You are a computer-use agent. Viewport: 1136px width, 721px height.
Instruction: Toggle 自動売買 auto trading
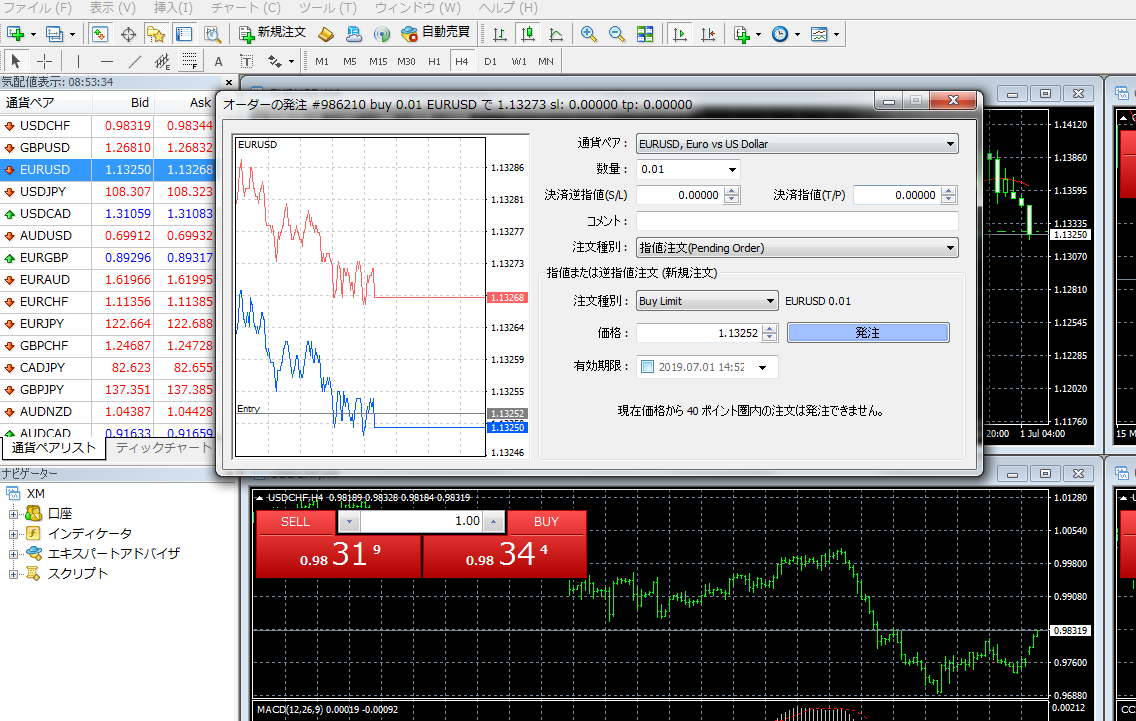pyautogui.click(x=435, y=33)
